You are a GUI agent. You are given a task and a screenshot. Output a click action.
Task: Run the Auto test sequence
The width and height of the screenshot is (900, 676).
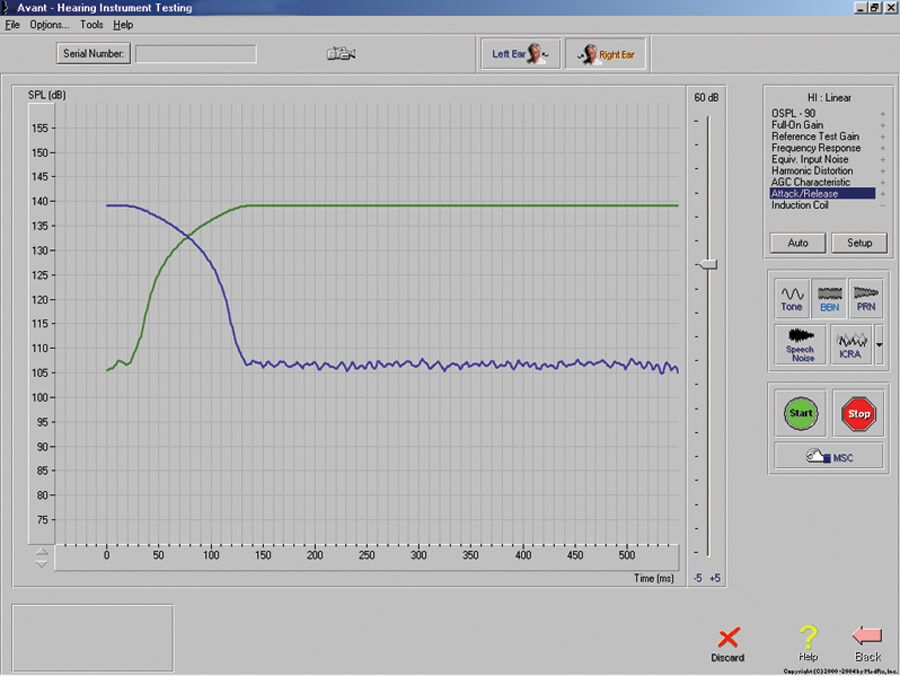tap(797, 242)
